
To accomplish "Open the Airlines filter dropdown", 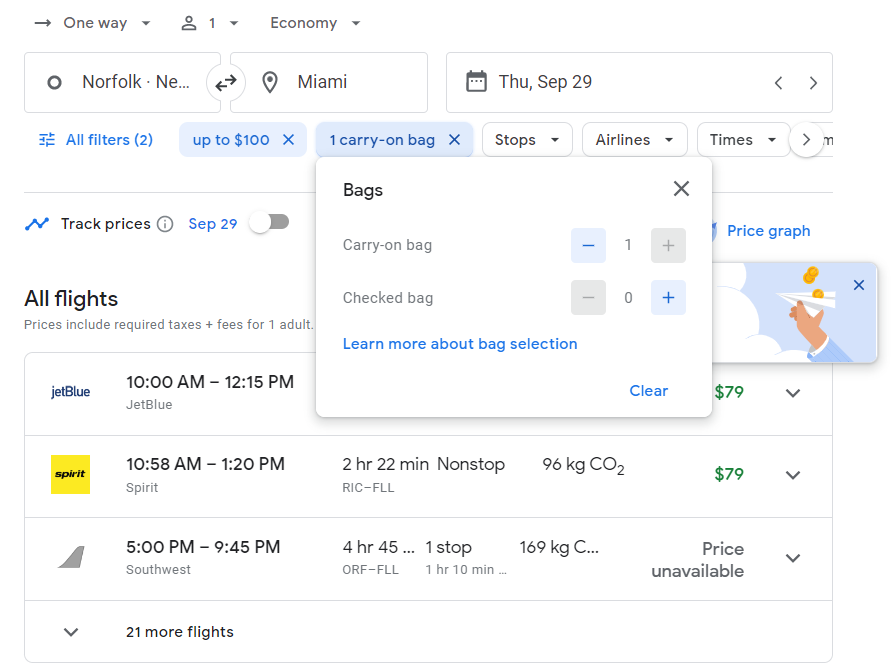I will pos(634,140).
